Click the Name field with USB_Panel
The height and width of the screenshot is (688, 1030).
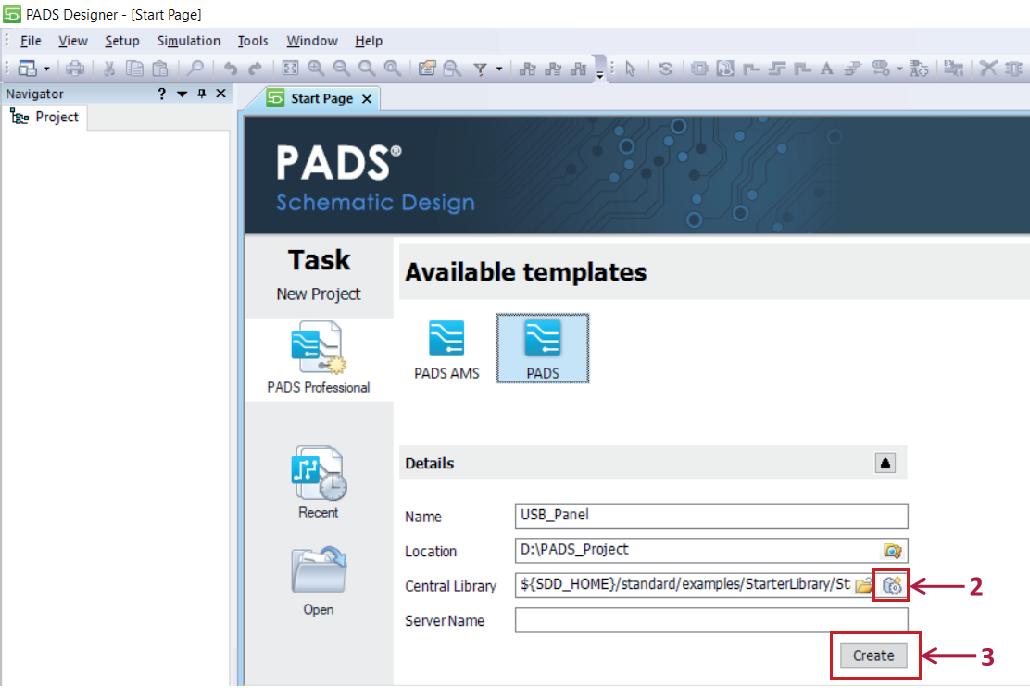(x=711, y=515)
